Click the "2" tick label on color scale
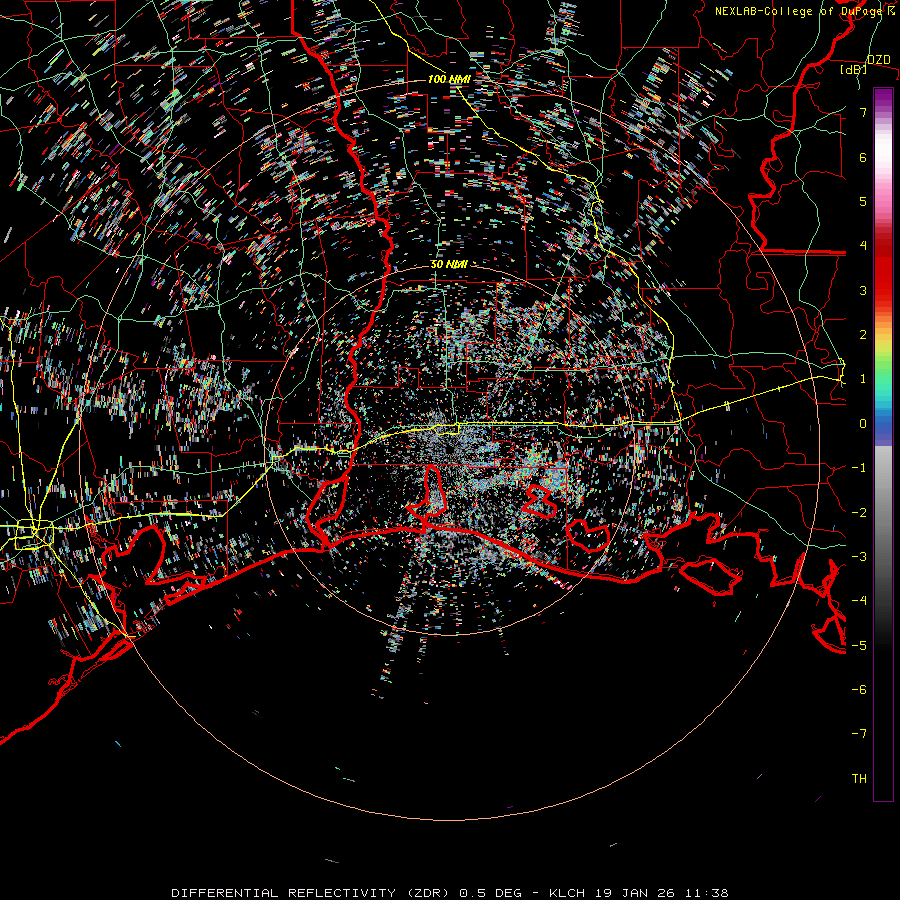This screenshot has height=900, width=900. (x=863, y=335)
